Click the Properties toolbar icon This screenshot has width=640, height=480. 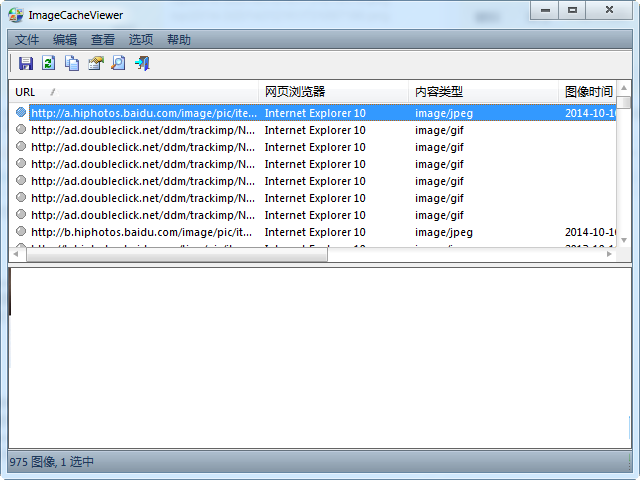95,64
